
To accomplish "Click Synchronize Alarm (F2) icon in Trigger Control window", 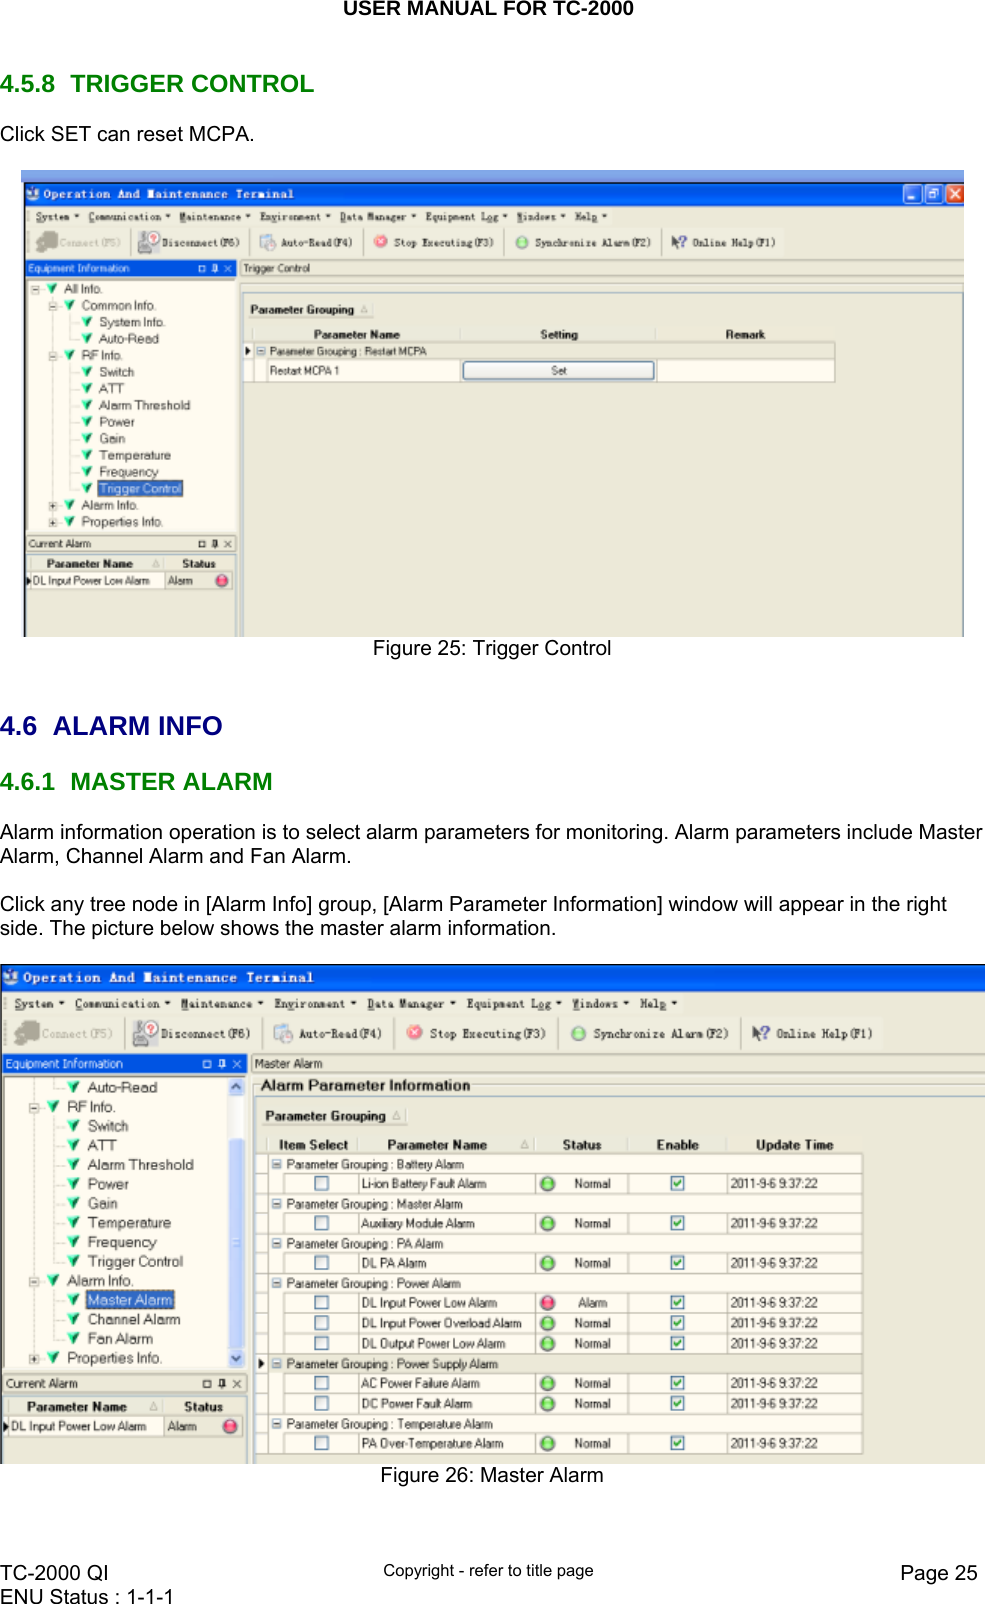I will point(522,242).
